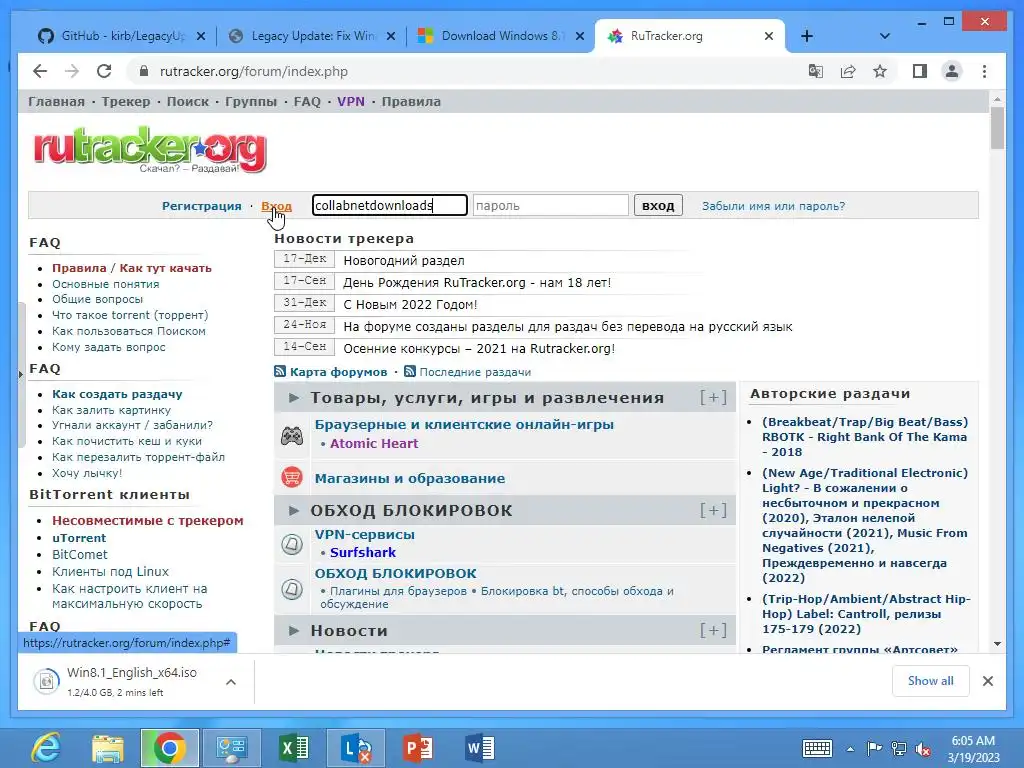Screen dimensions: 1024x768
Task: Close the downloads bar
Action: point(987,681)
